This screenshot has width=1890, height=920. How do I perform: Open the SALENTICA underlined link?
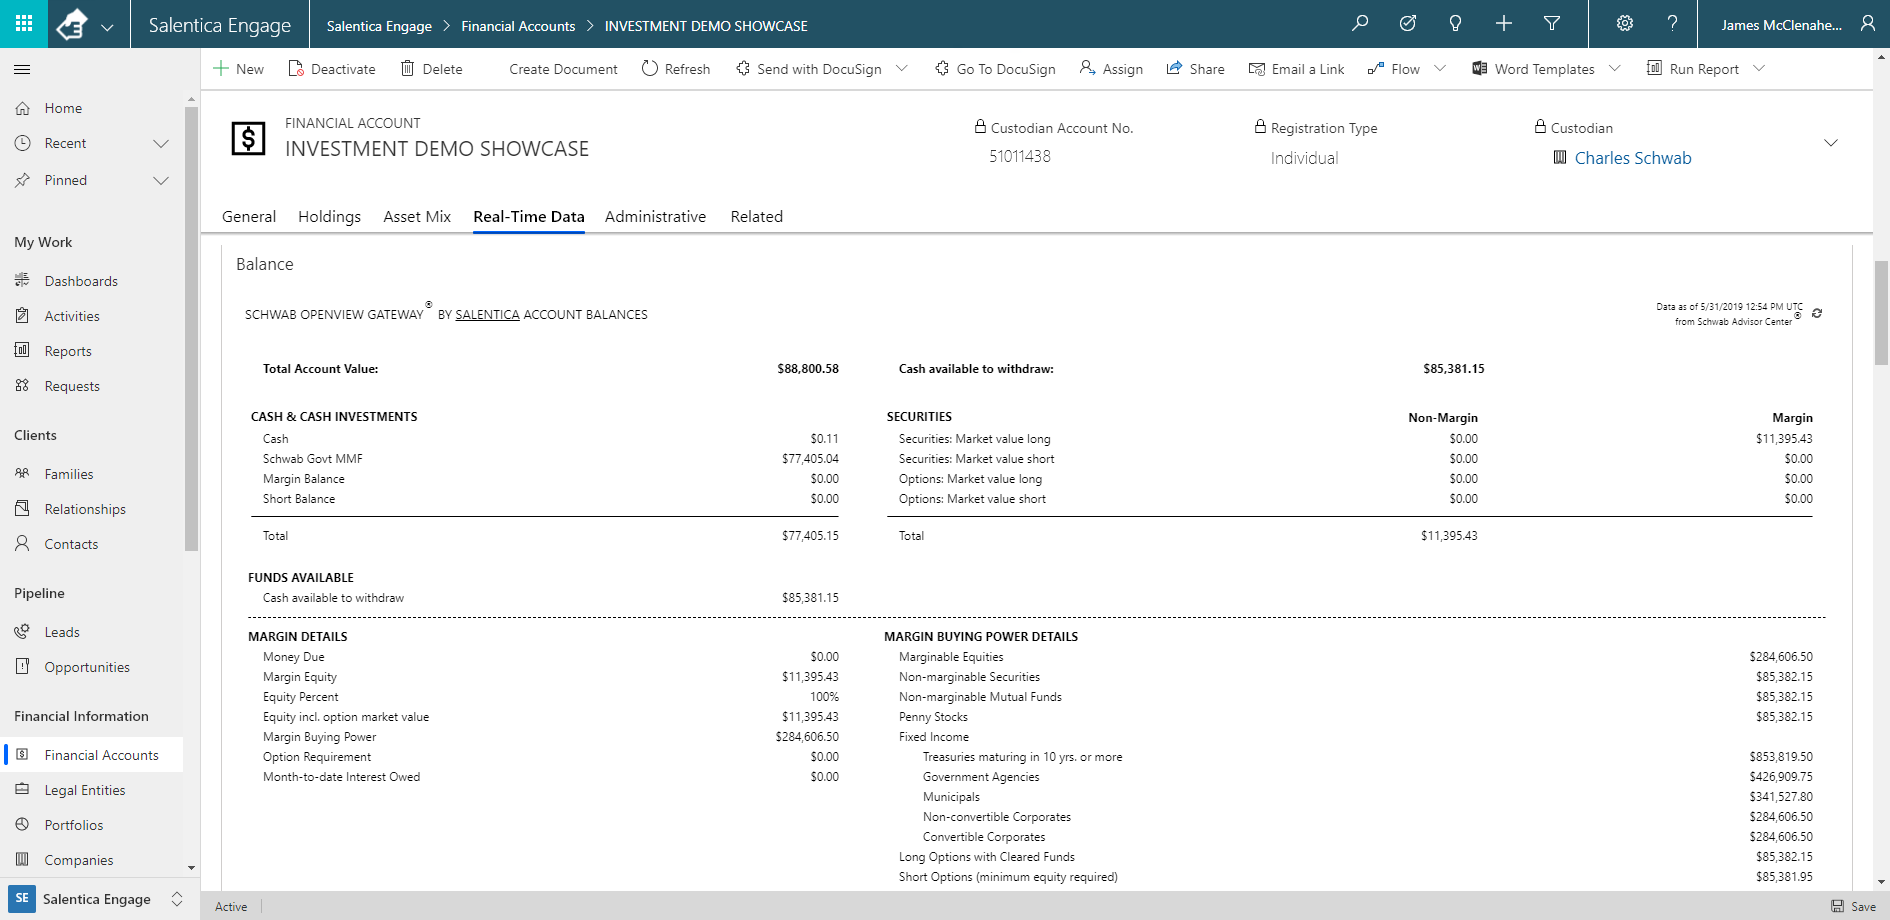[487, 315]
